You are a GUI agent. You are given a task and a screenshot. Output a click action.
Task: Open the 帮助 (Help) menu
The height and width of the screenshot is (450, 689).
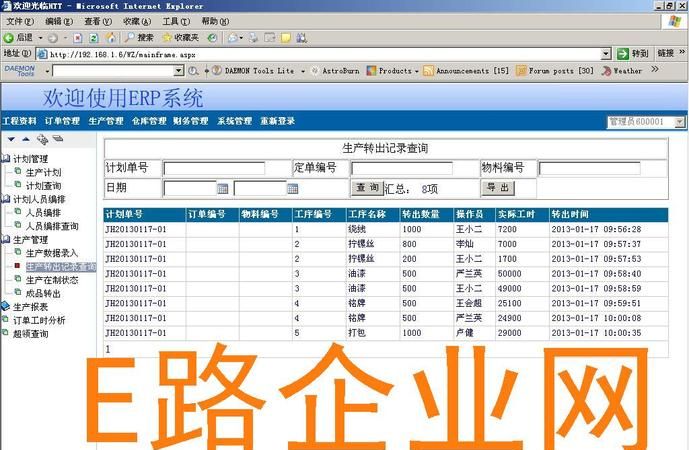click(x=215, y=21)
